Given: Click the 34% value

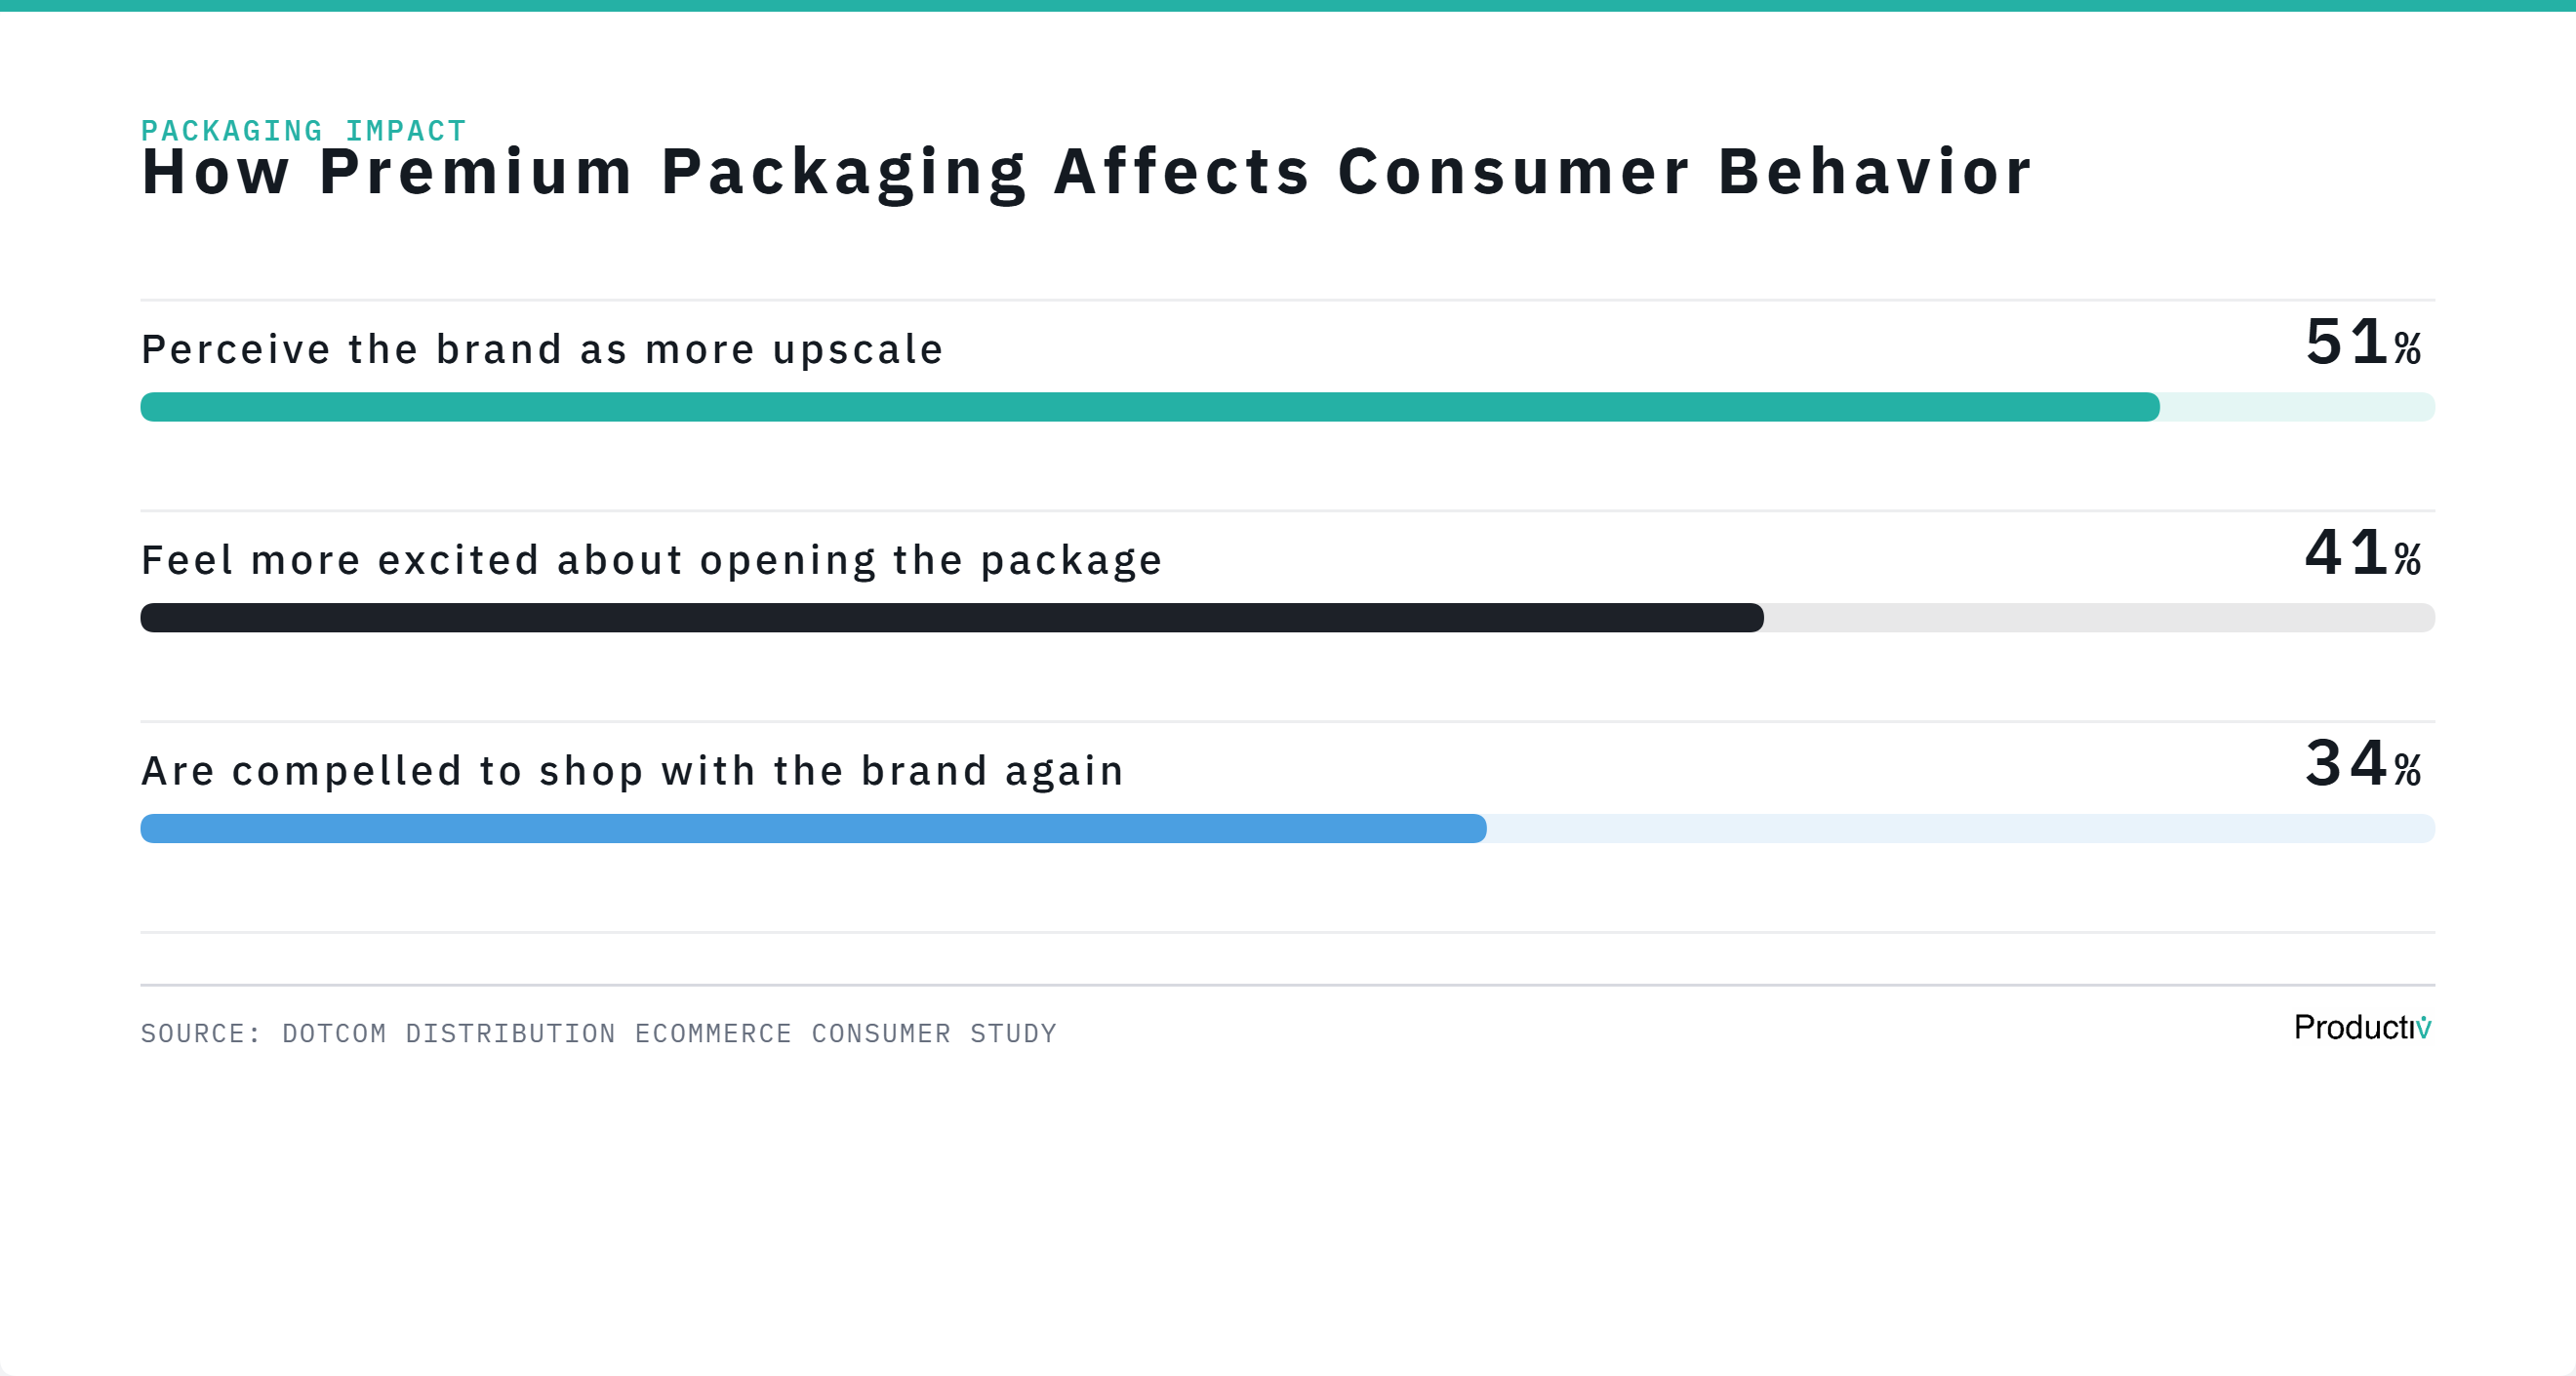Looking at the screenshot, I should click(x=2362, y=765).
